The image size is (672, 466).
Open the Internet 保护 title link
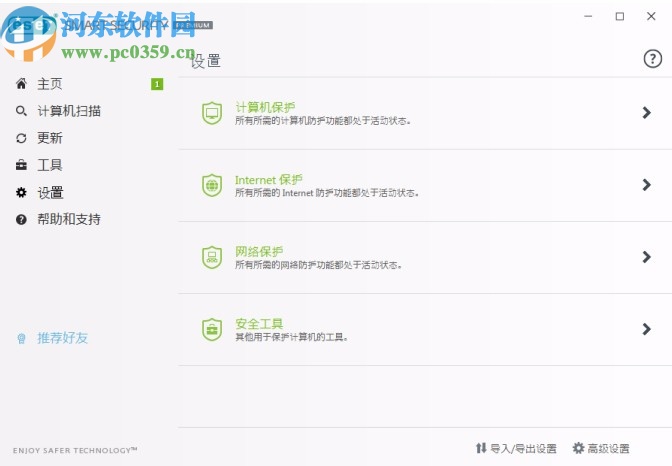(x=269, y=179)
